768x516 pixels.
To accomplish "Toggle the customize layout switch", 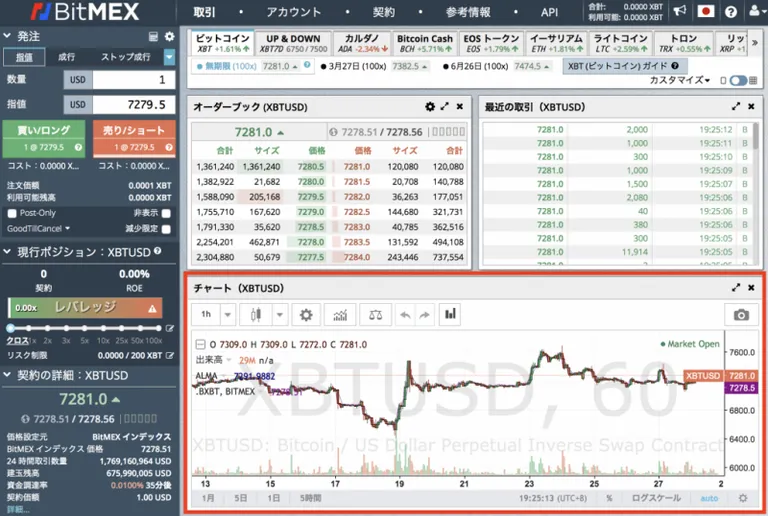I will click(738, 80).
